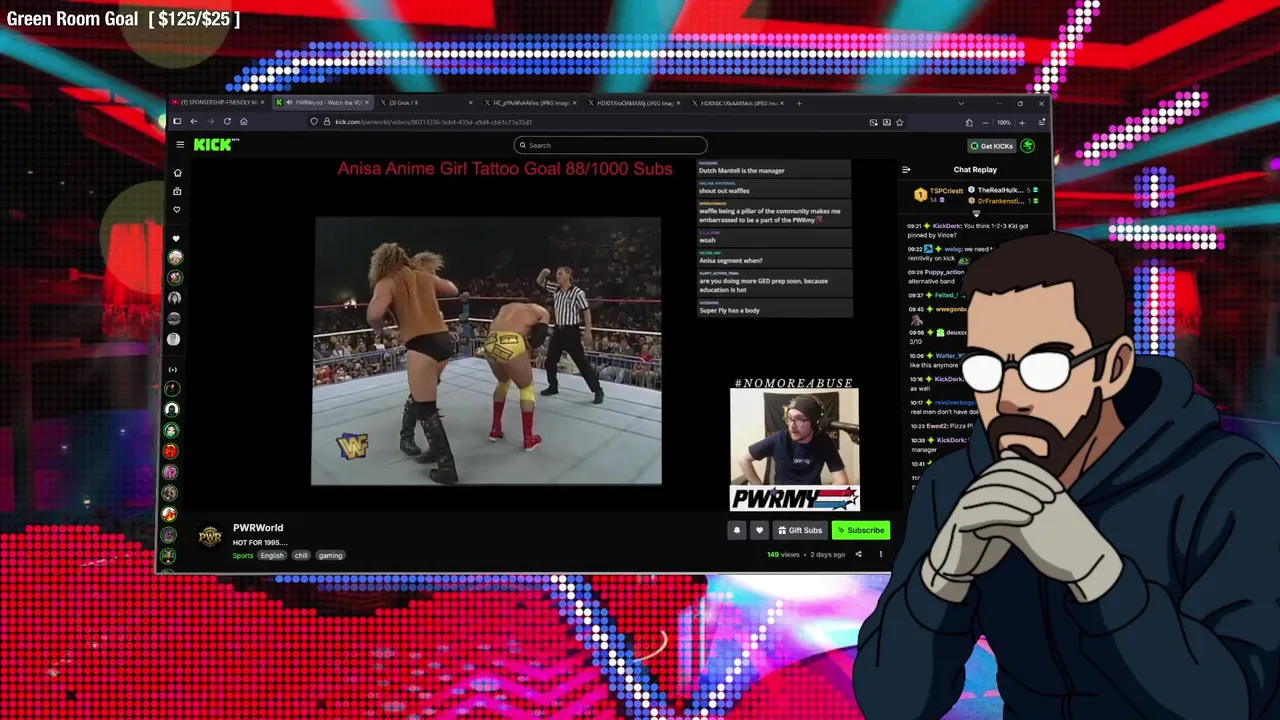Click TSPCriesIt in the gifter leaderboard
Viewport: 1280px width, 720px height.
pyautogui.click(x=946, y=191)
